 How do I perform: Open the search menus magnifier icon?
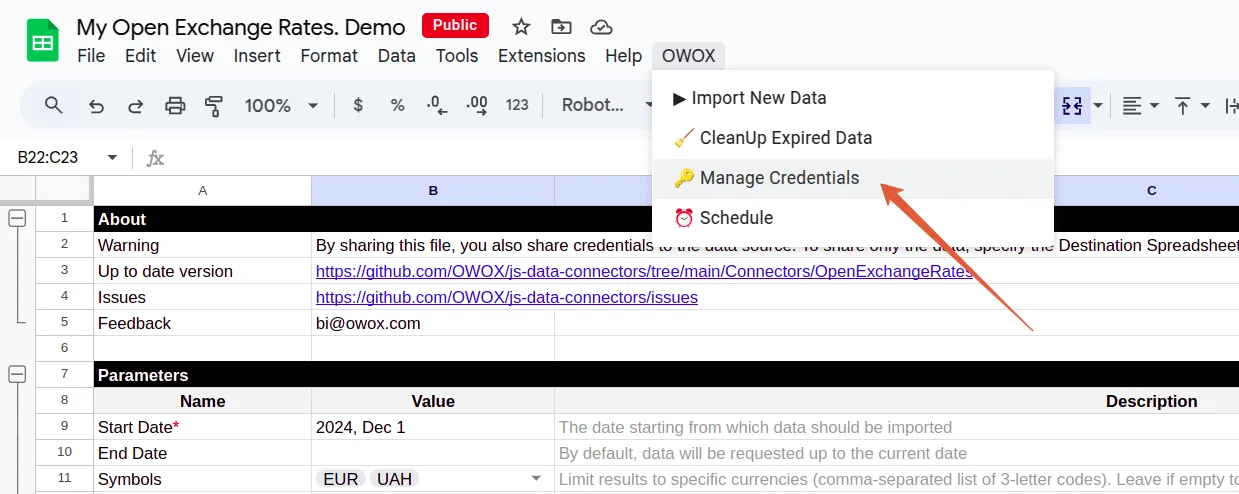tap(54, 105)
